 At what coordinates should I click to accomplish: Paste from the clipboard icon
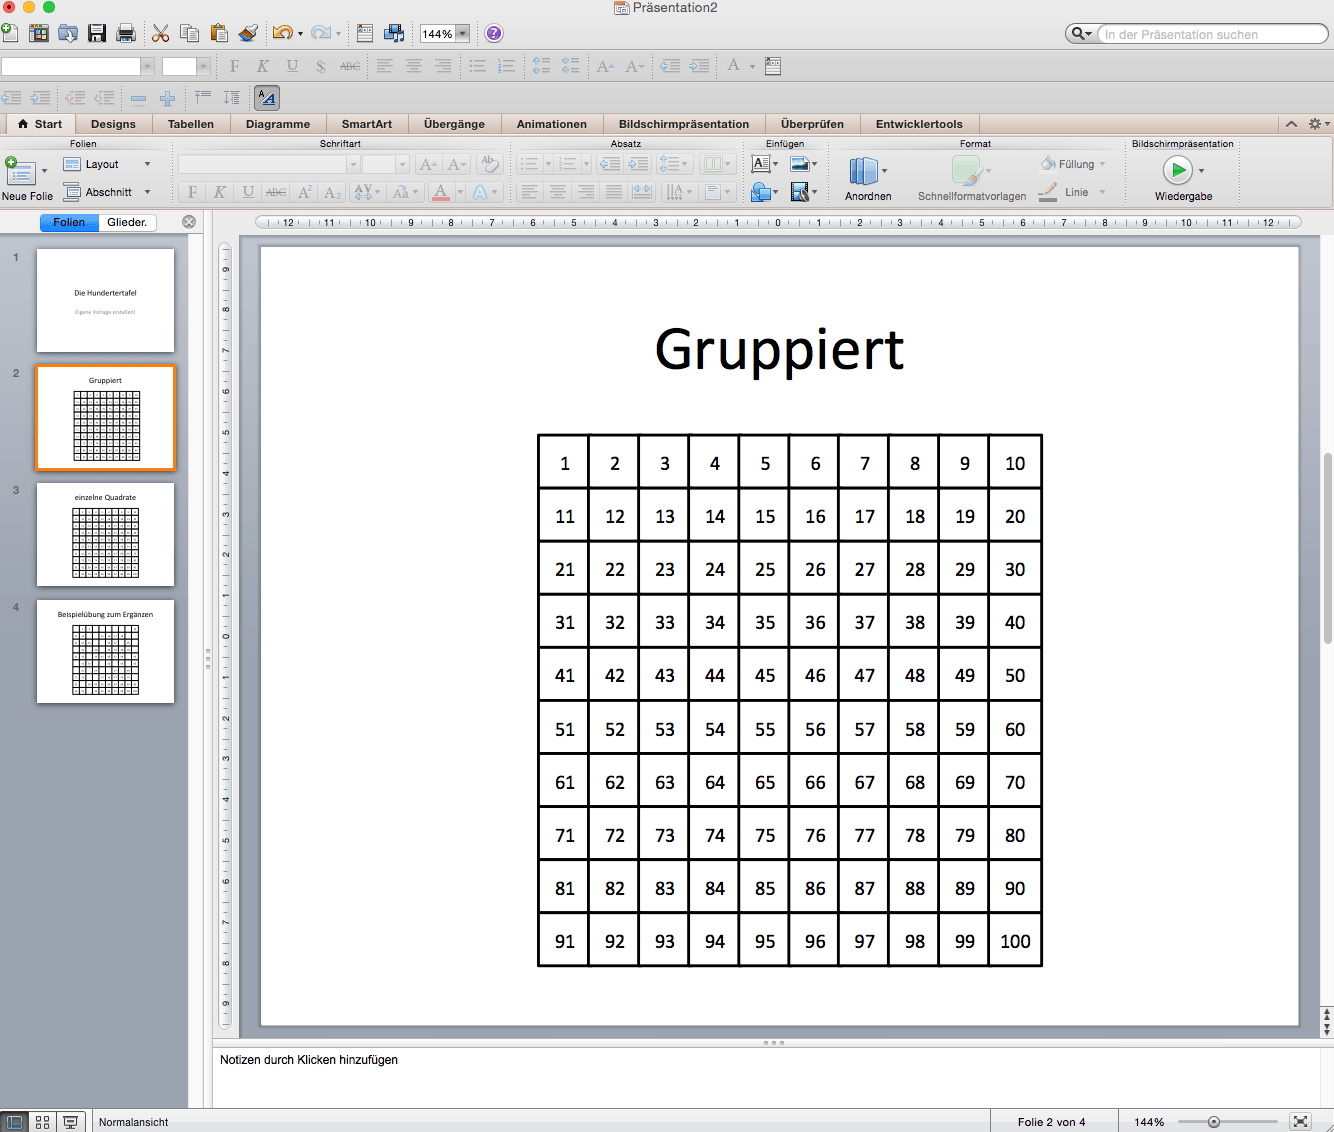pyautogui.click(x=219, y=33)
